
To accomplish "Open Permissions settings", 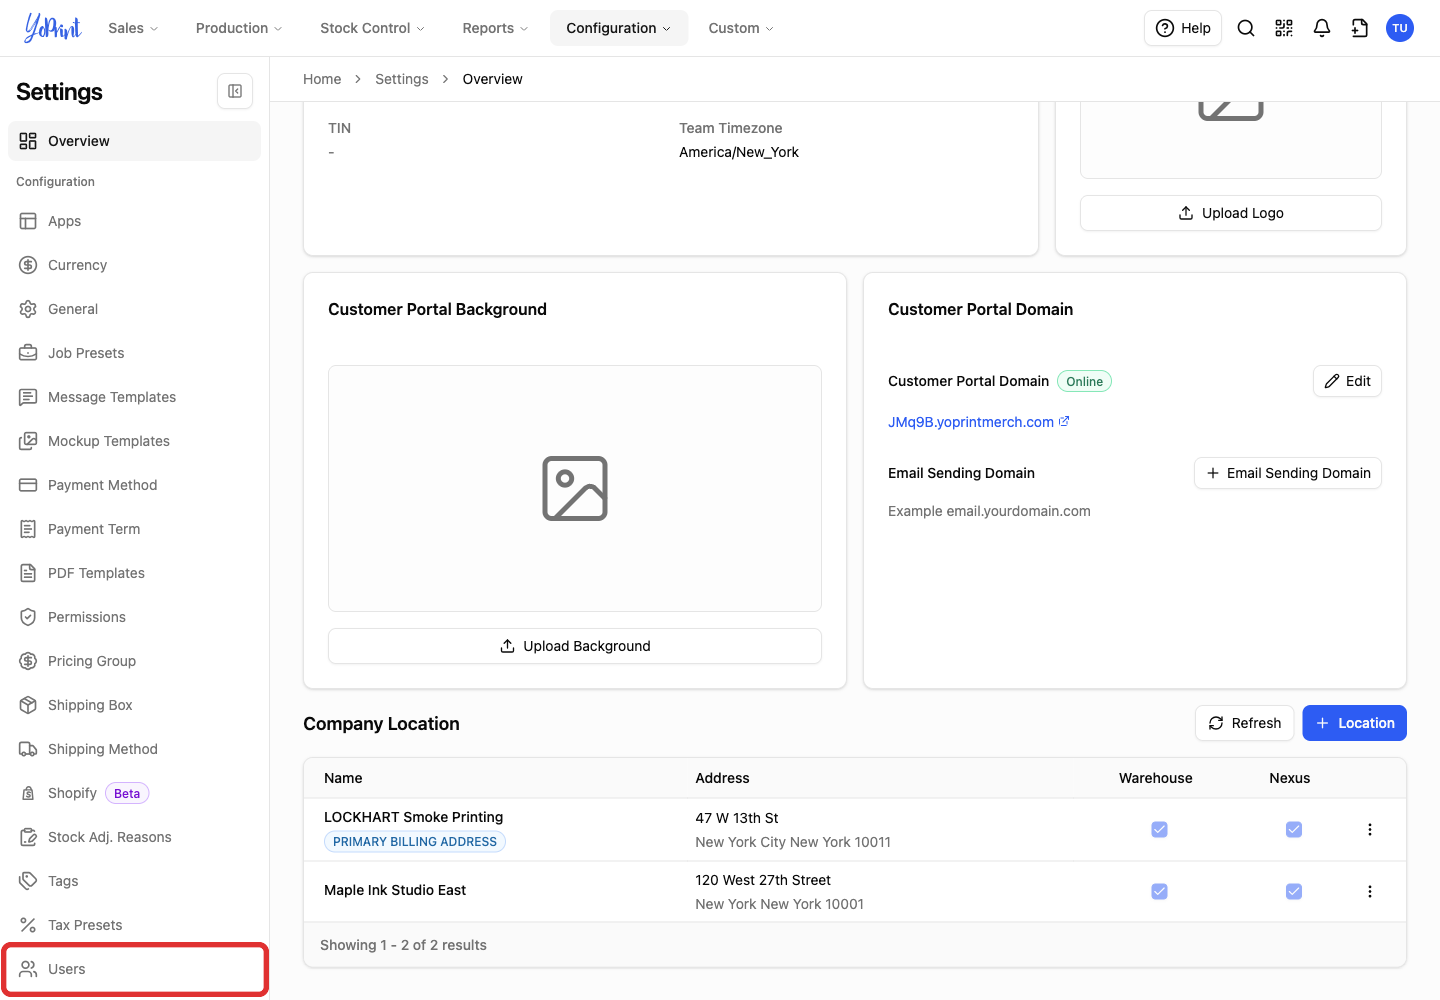I will click(x=134, y=617).
